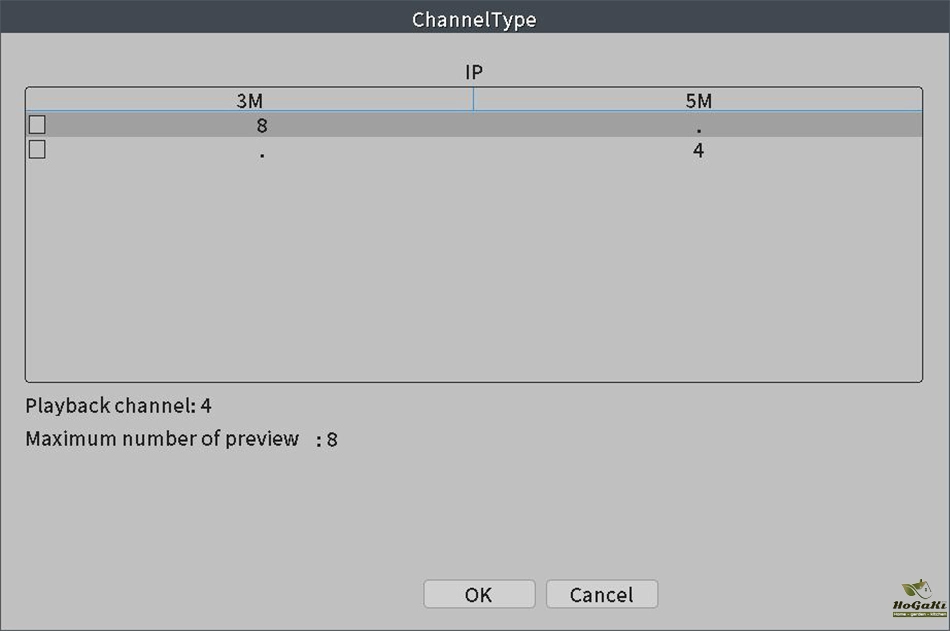Click the blank dialog area left of OK

[x=250, y=594]
